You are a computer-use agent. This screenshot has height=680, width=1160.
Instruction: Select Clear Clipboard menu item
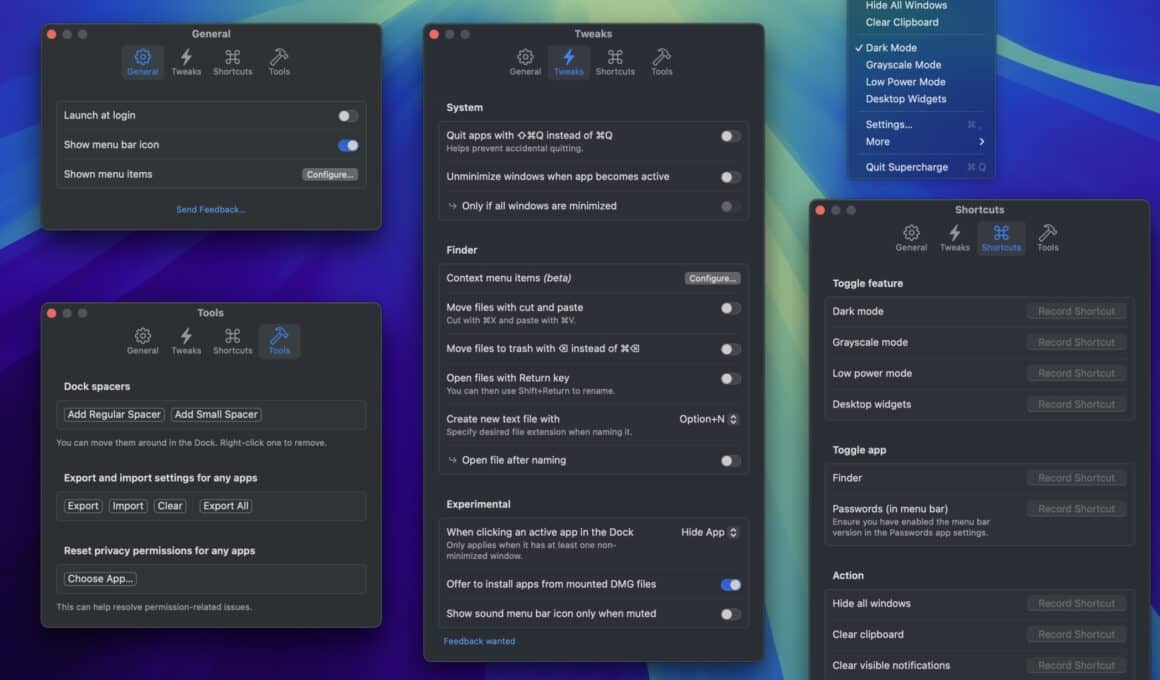[x=922, y=22]
